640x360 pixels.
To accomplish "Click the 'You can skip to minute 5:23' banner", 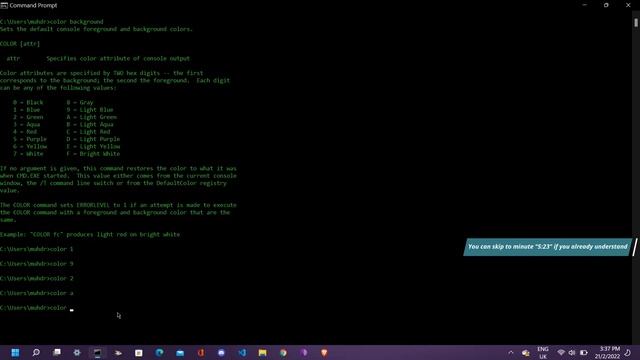I will (547, 247).
